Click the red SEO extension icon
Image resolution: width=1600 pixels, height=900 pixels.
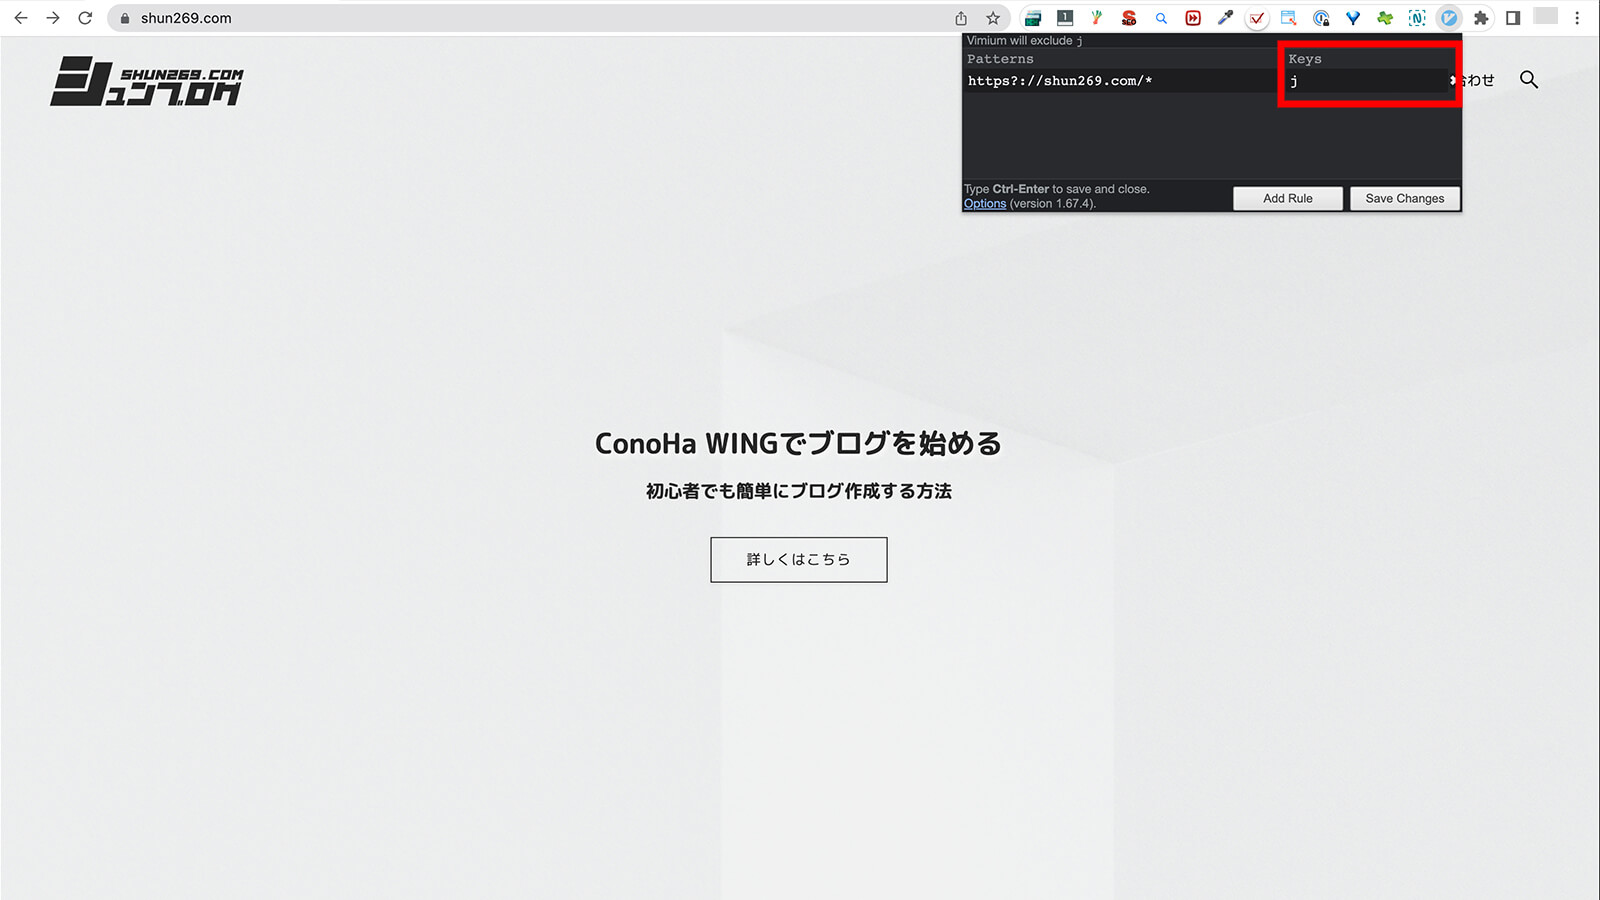tap(1129, 18)
